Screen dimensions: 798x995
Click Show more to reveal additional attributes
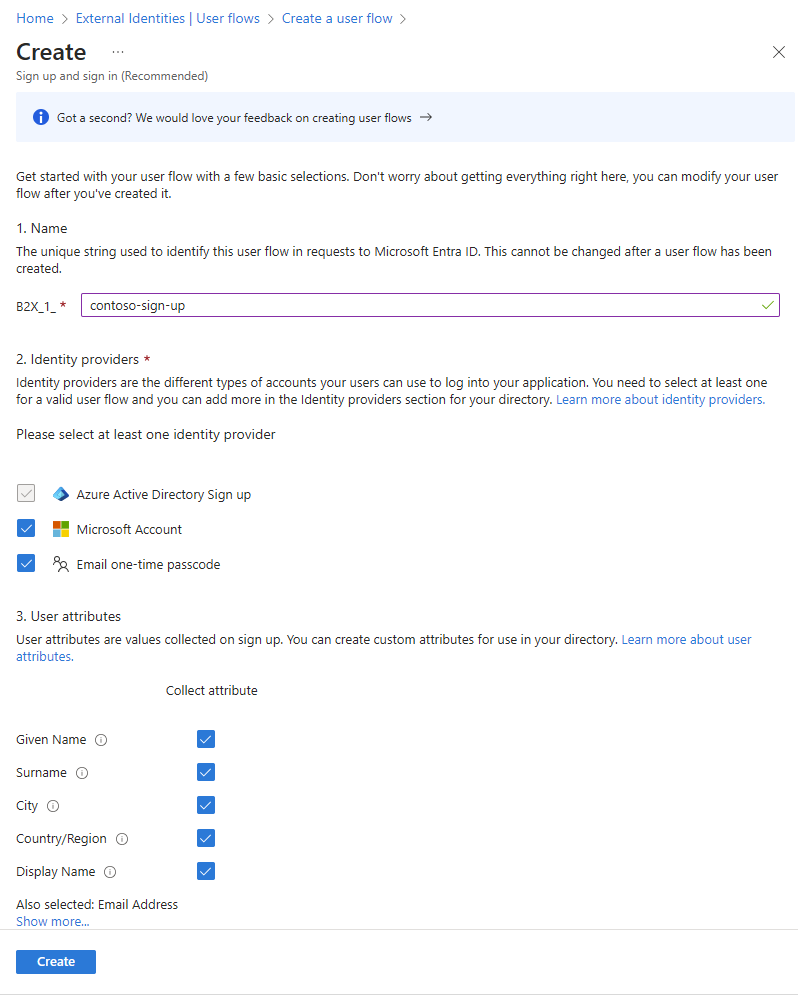[52, 921]
